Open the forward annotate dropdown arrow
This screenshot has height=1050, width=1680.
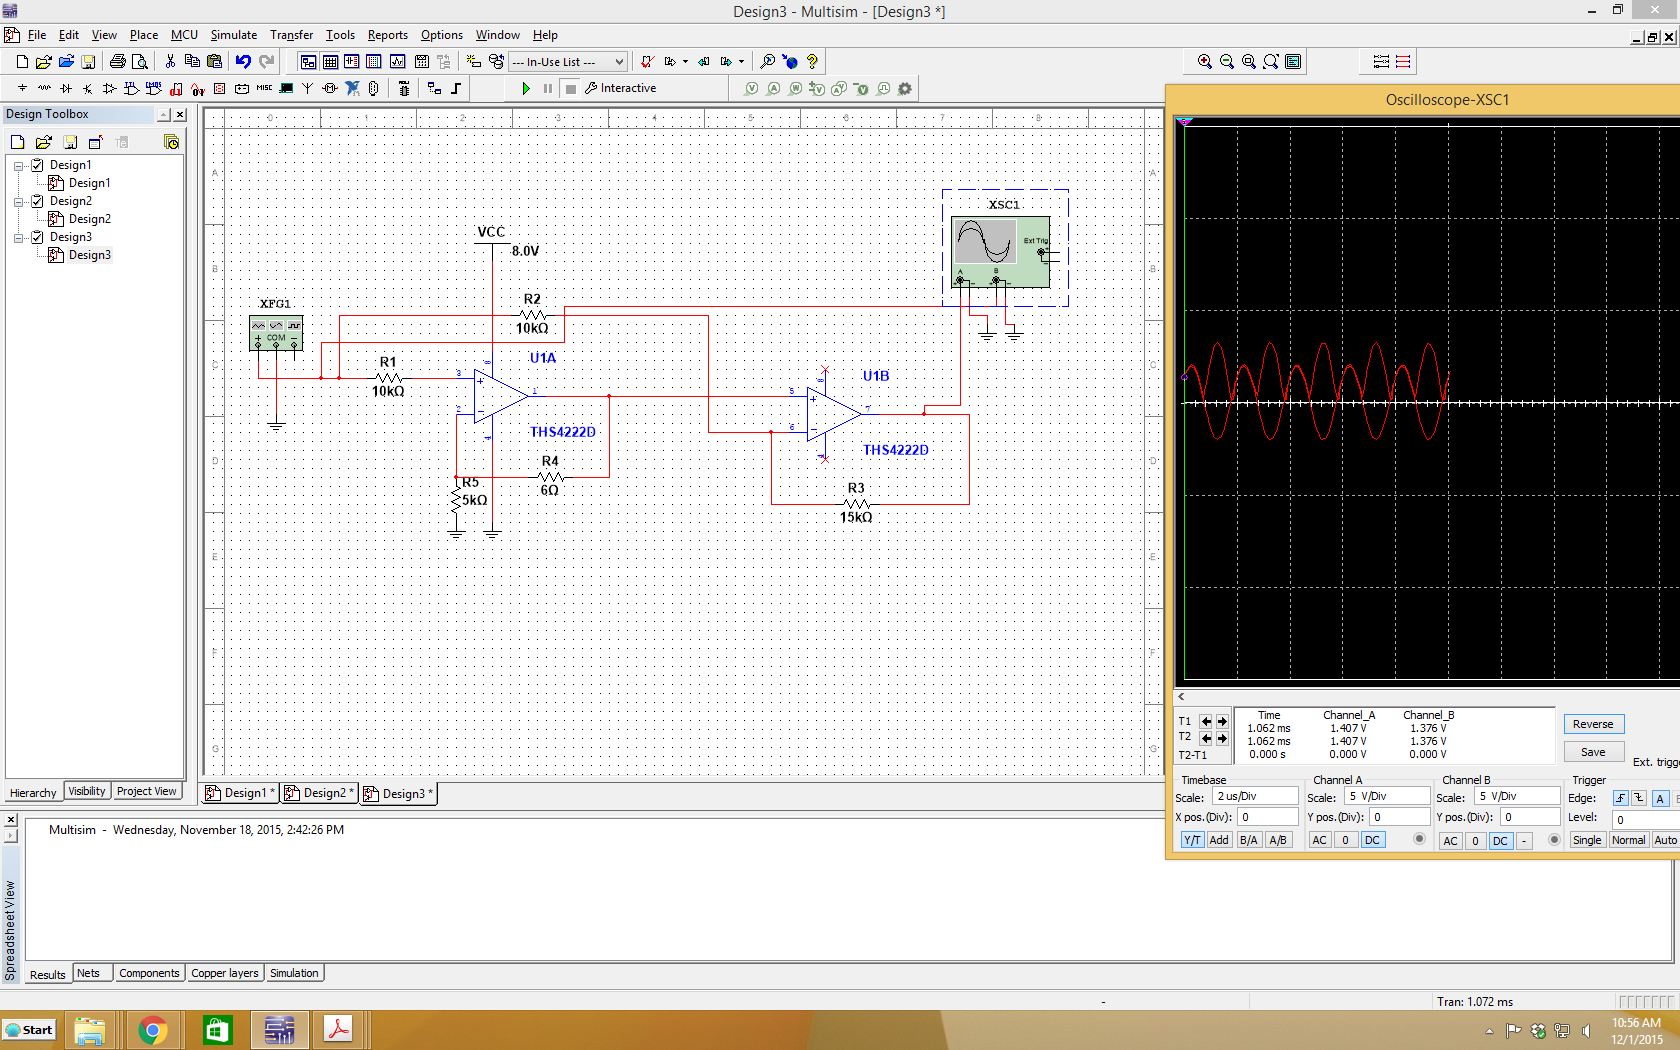tap(741, 62)
